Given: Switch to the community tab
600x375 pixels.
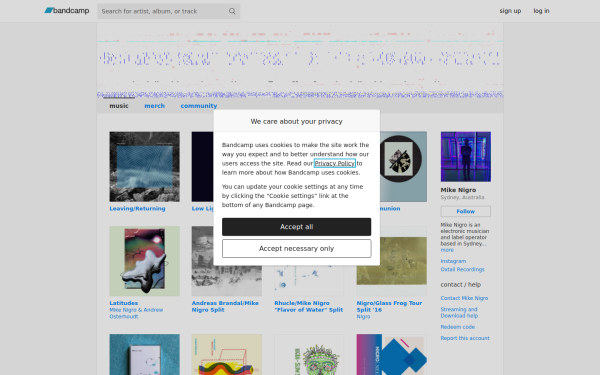Looking at the screenshot, I should point(199,106).
